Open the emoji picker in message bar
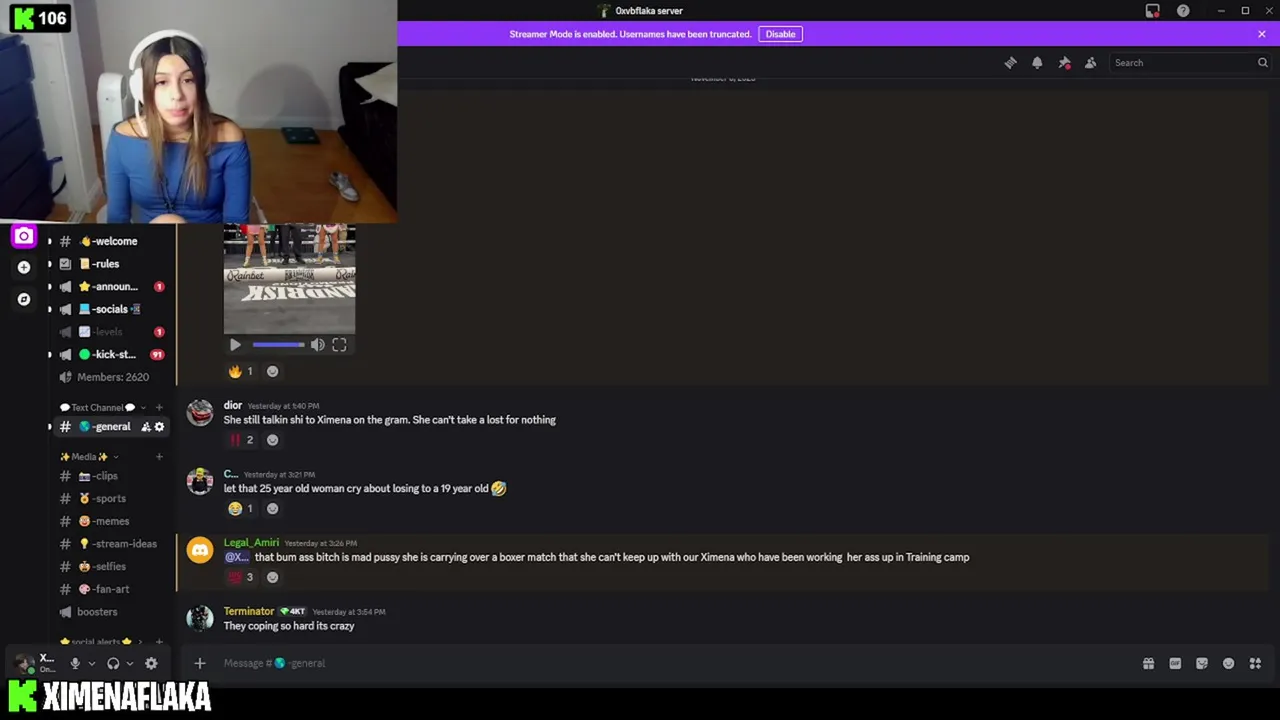 pos(1228,663)
